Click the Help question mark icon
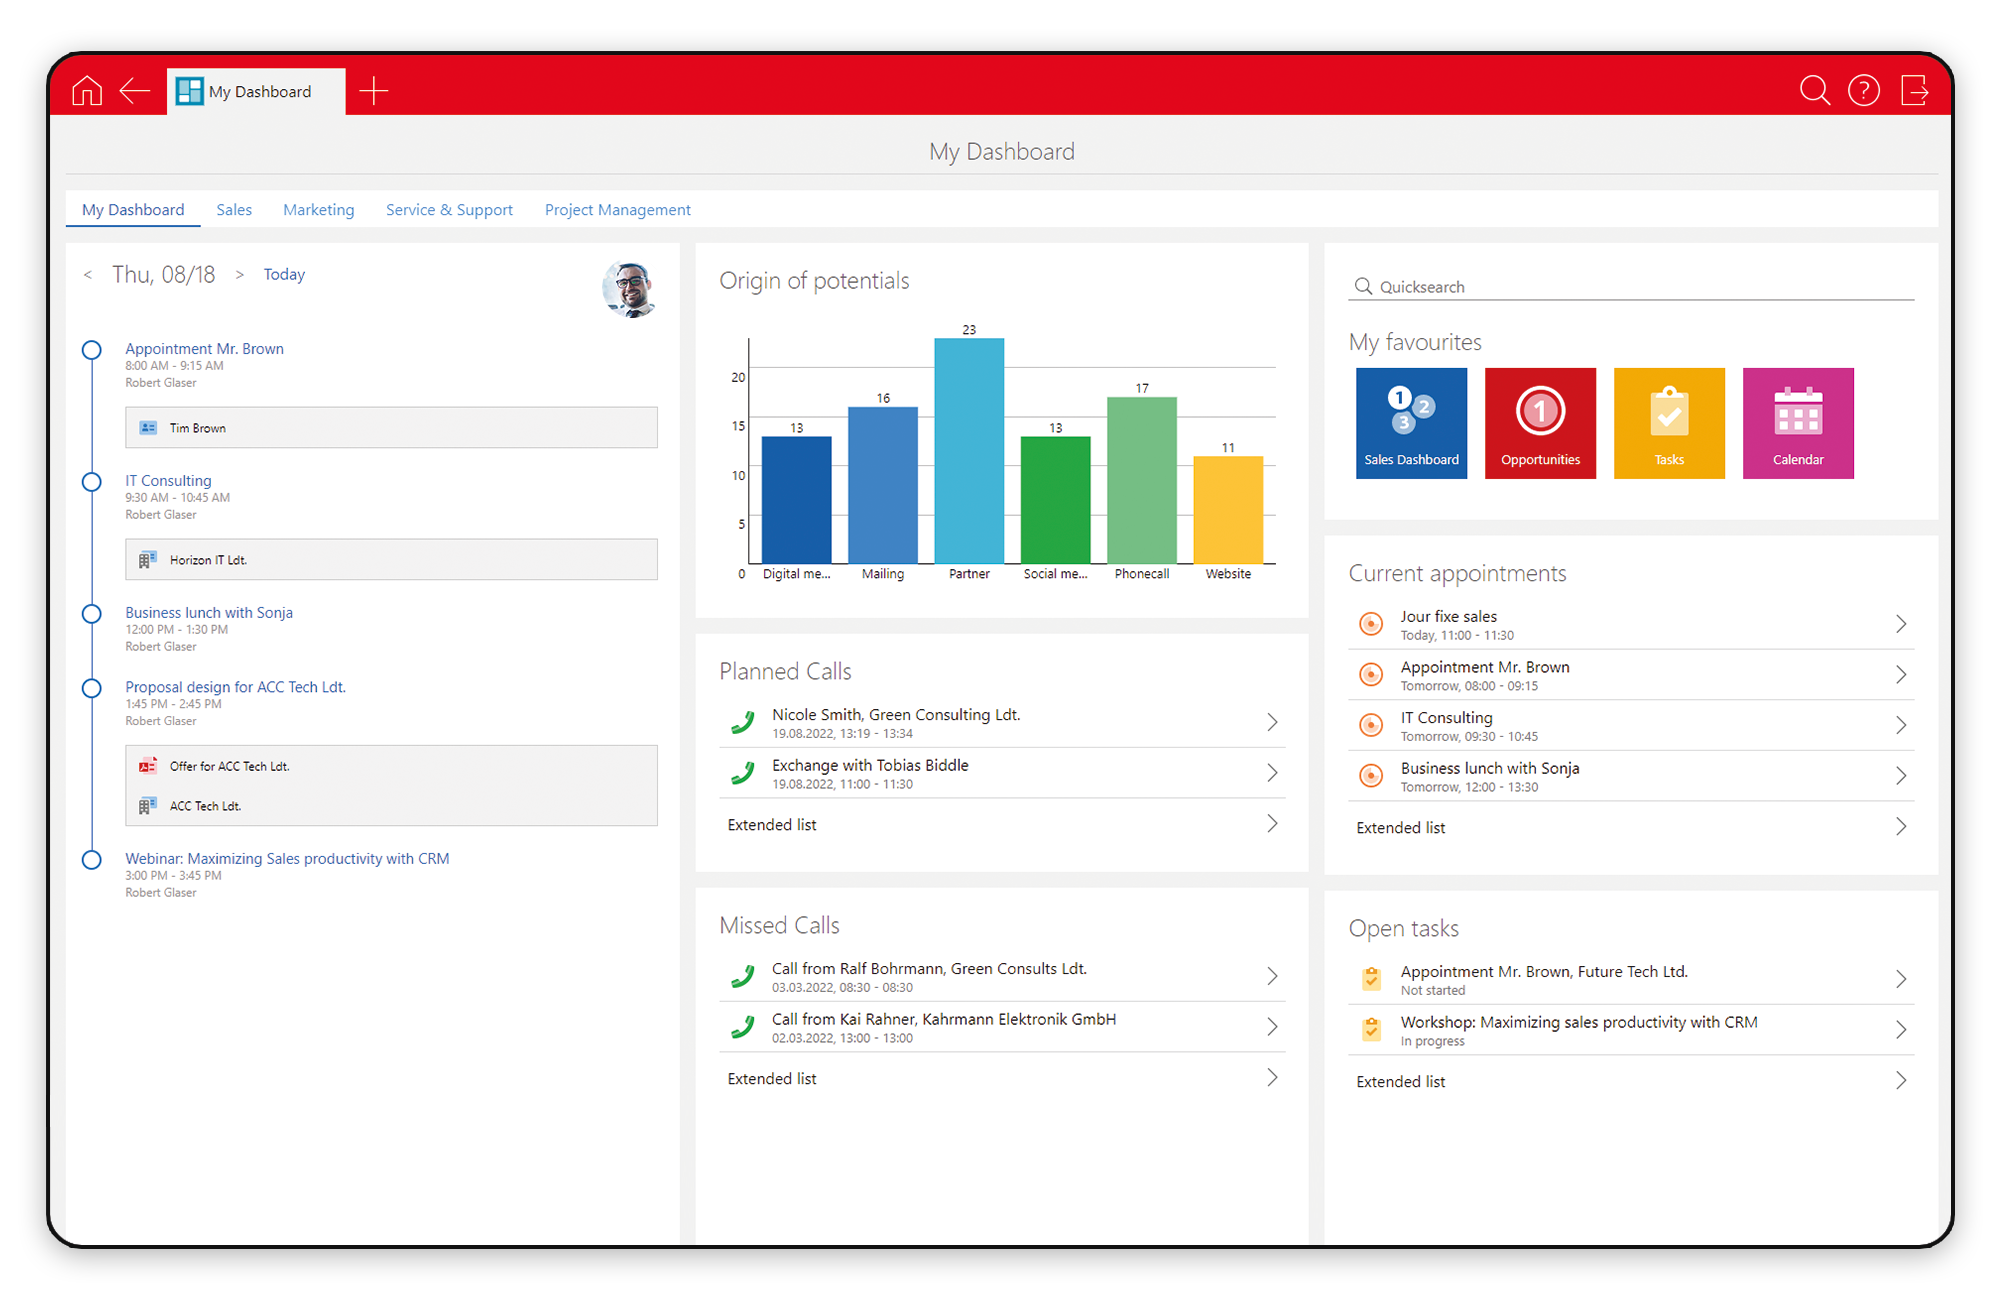2000x1300 pixels. (x=1864, y=90)
